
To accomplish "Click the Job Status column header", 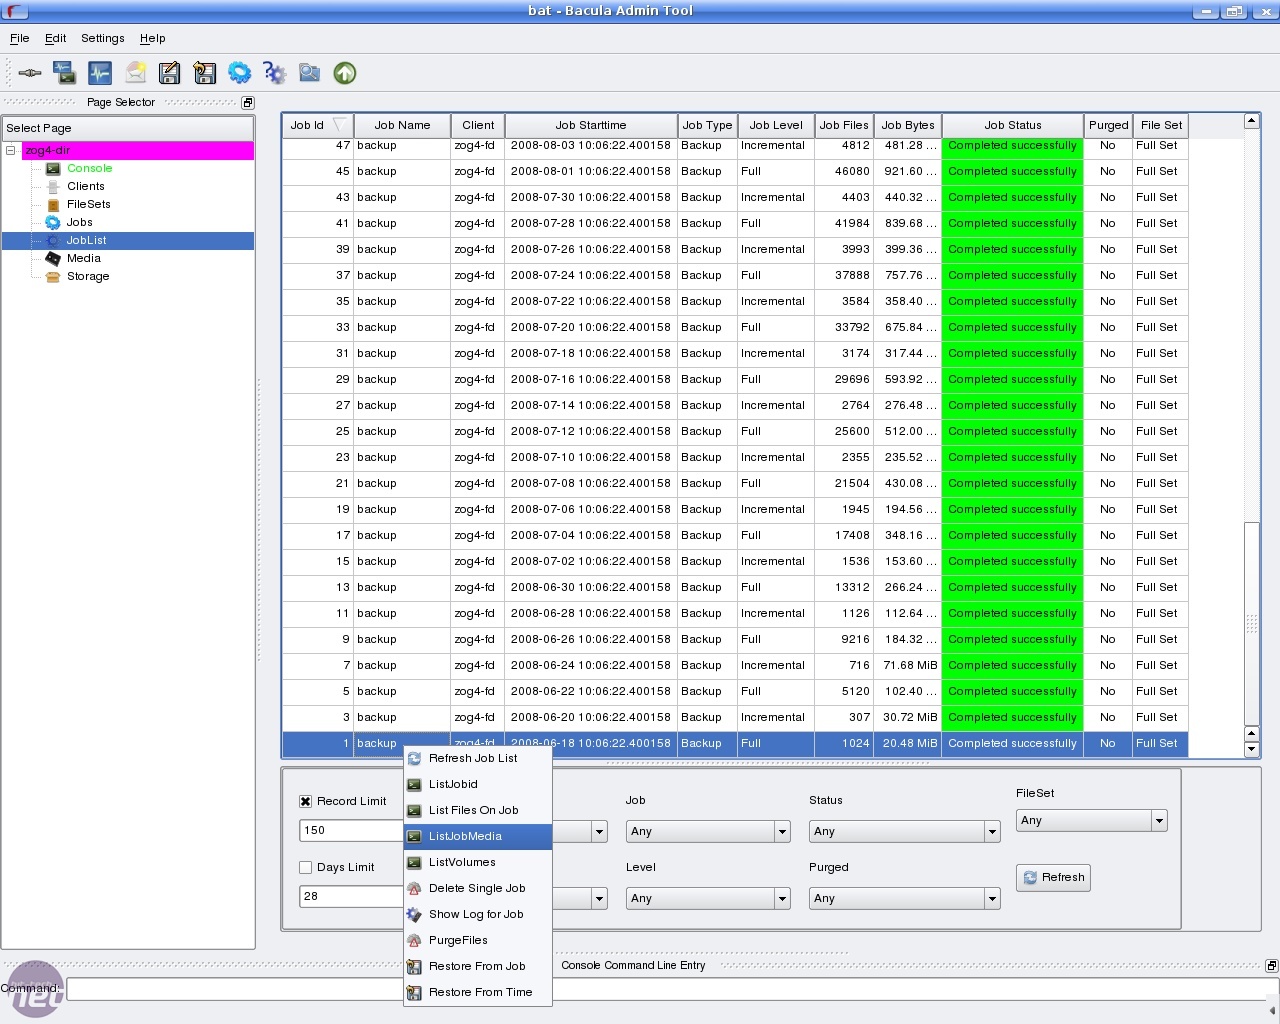I will (1012, 125).
